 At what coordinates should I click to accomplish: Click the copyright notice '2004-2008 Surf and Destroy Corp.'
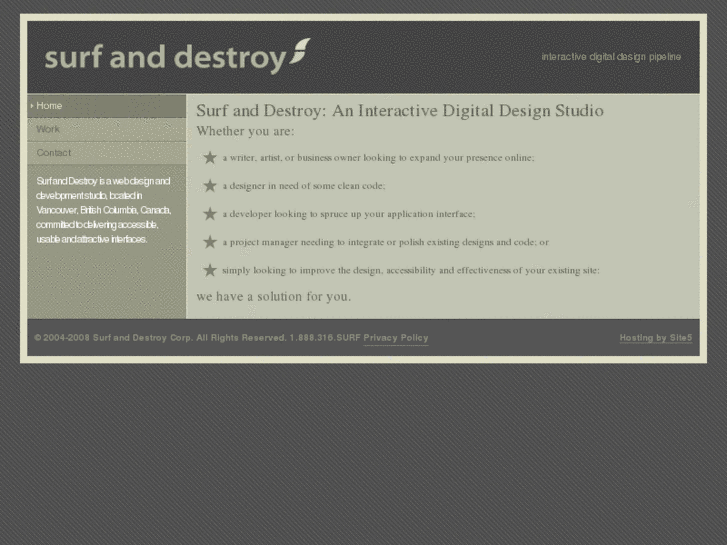coord(113,338)
